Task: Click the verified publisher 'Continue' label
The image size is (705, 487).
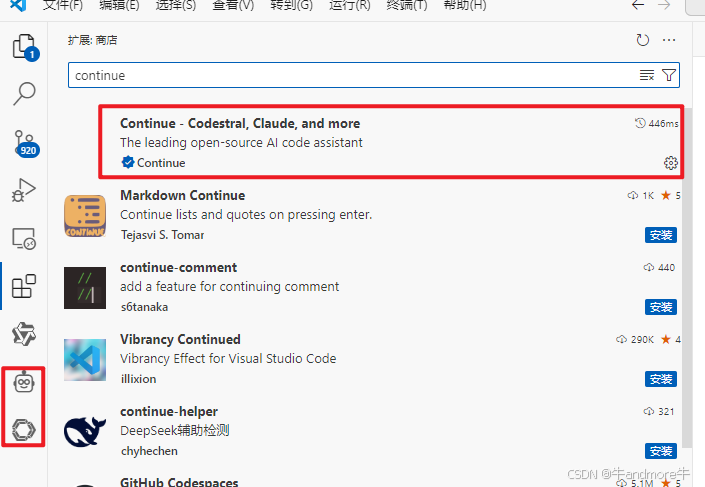Action: (x=161, y=163)
